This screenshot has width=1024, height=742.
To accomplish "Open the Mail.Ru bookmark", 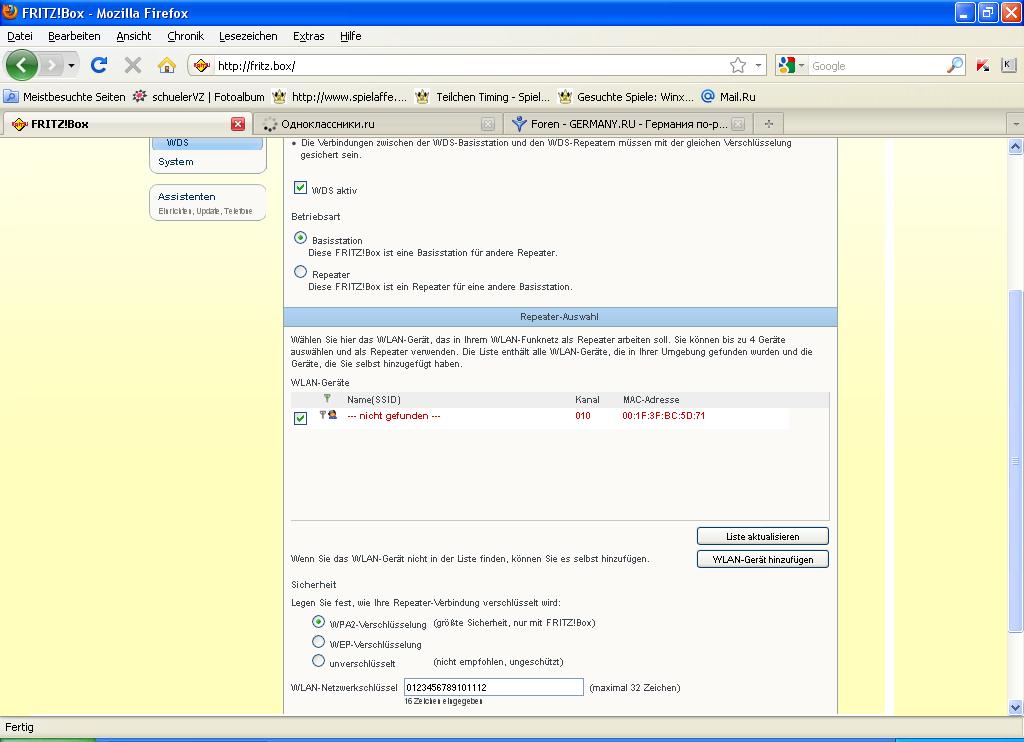I will pyautogui.click(x=728, y=97).
